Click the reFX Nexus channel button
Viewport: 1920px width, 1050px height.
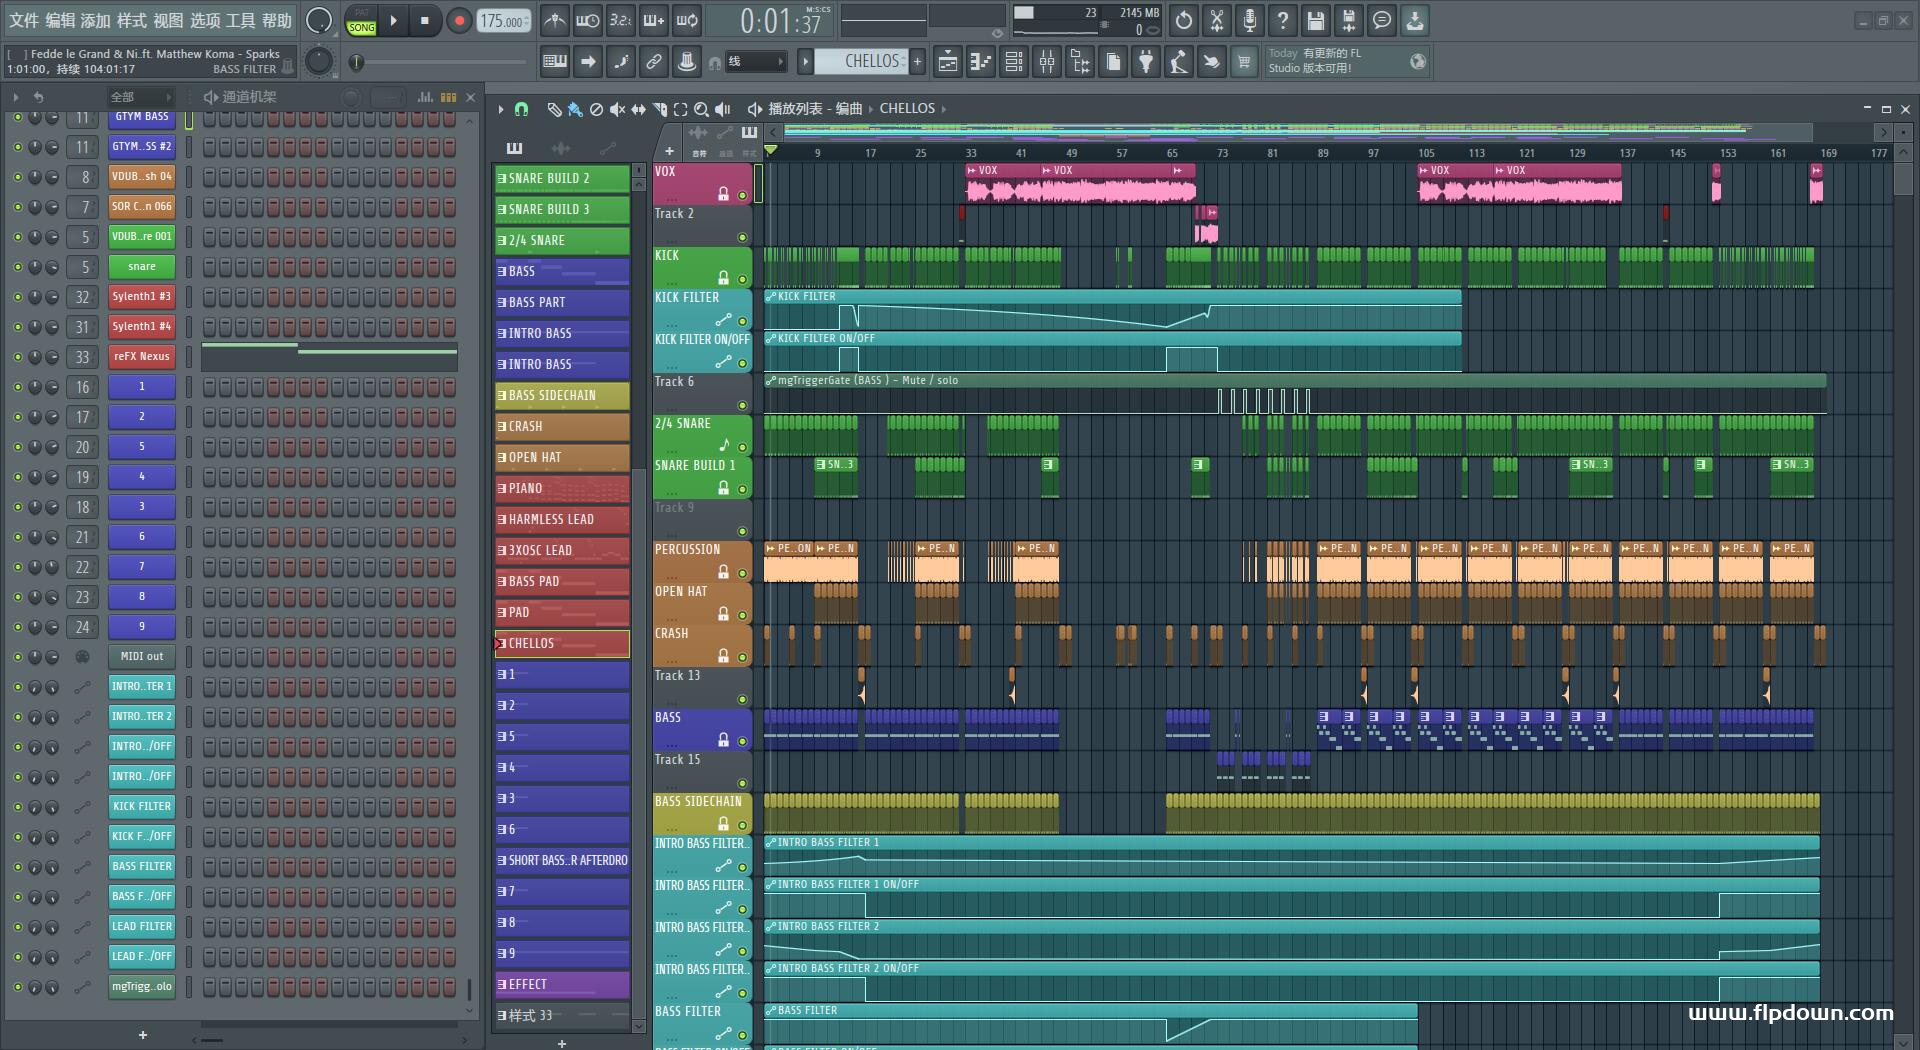point(141,357)
